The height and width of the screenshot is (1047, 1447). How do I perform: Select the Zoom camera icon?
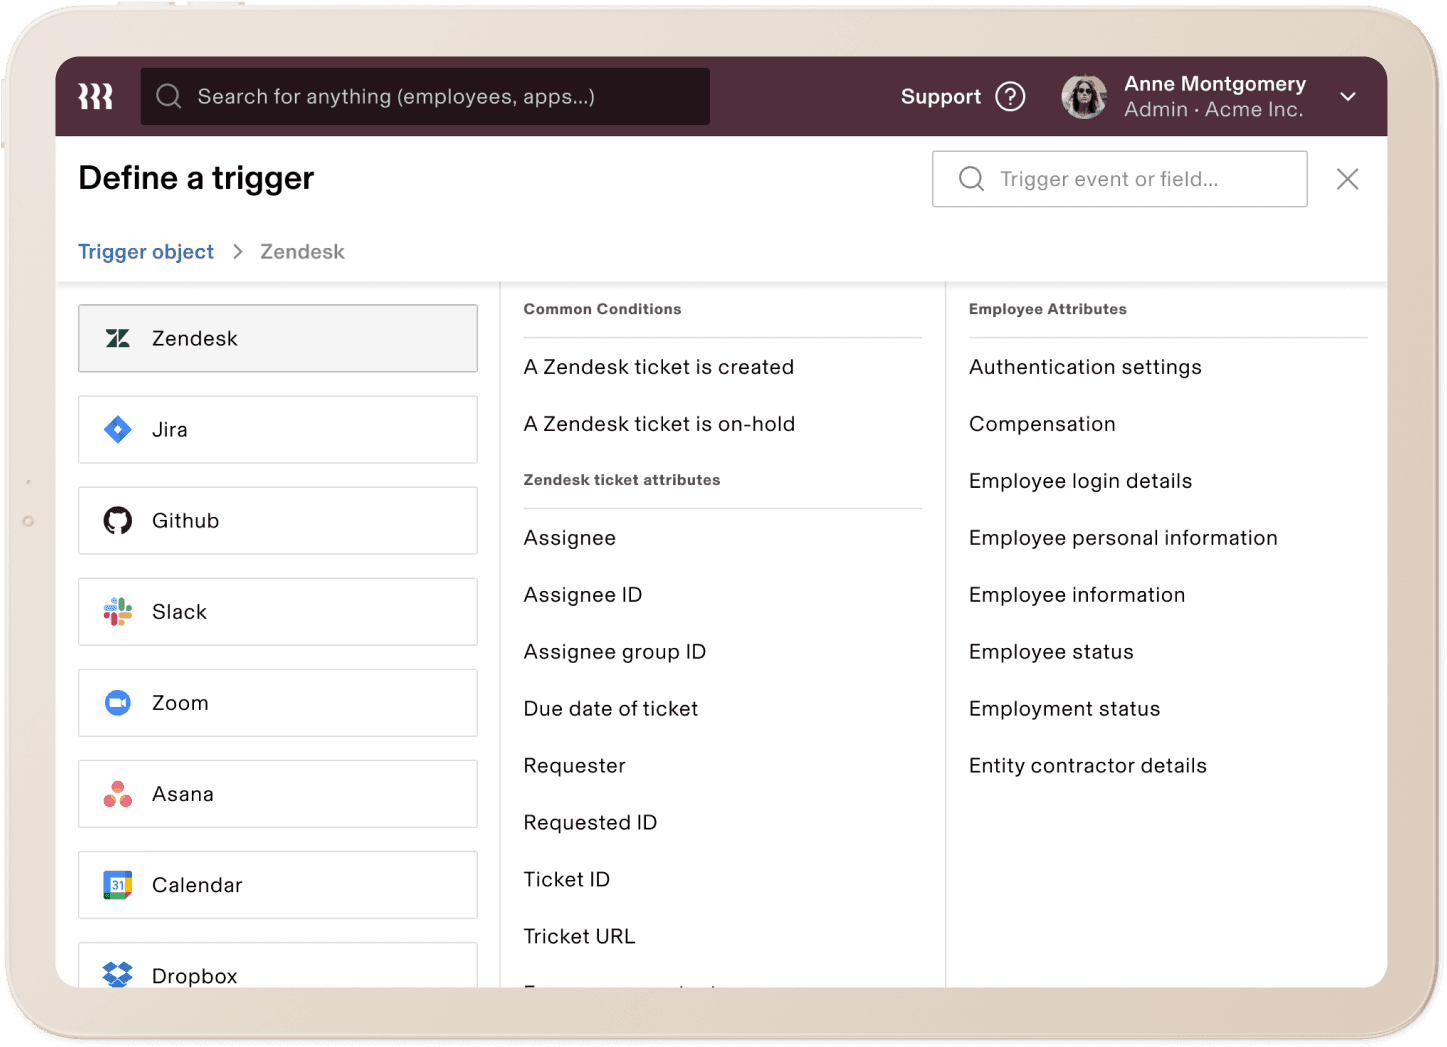[117, 702]
